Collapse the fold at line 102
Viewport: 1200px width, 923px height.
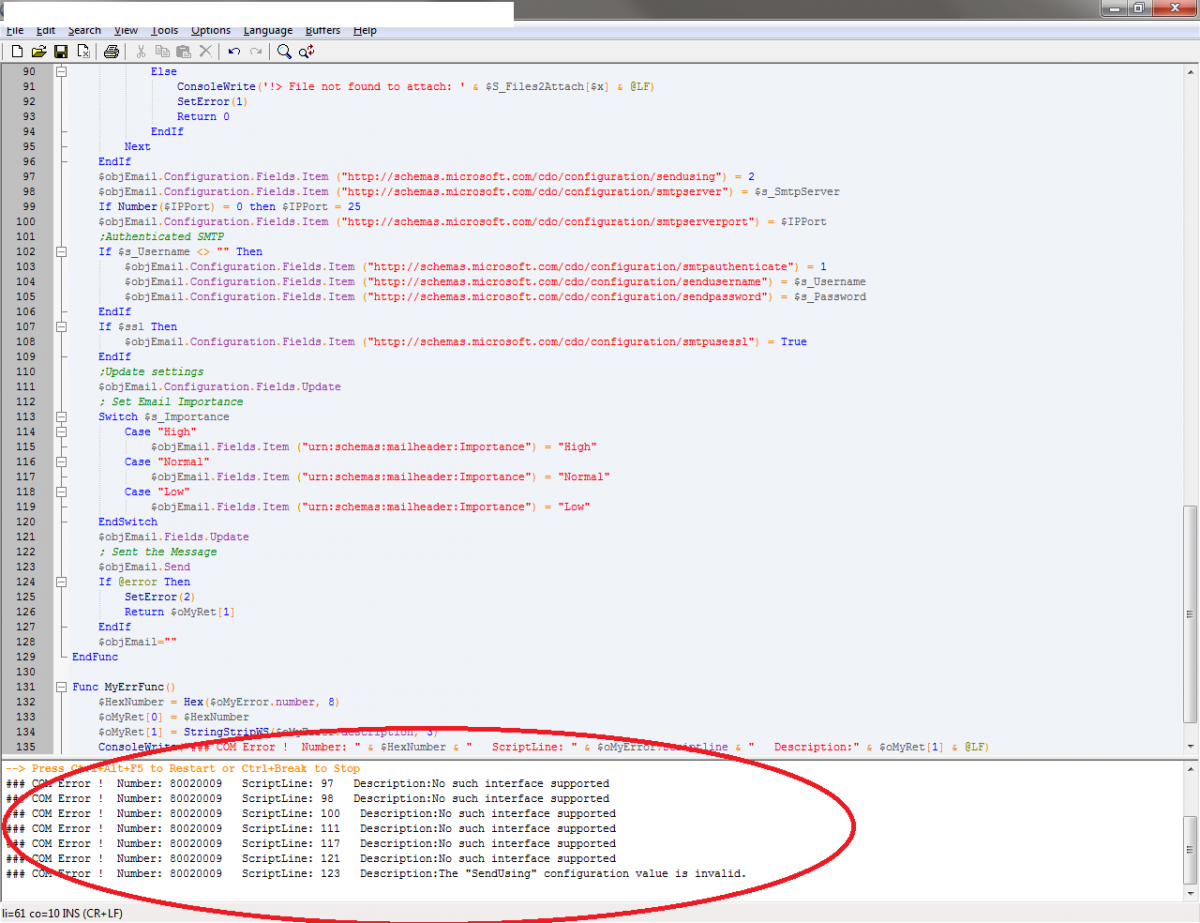coord(61,252)
